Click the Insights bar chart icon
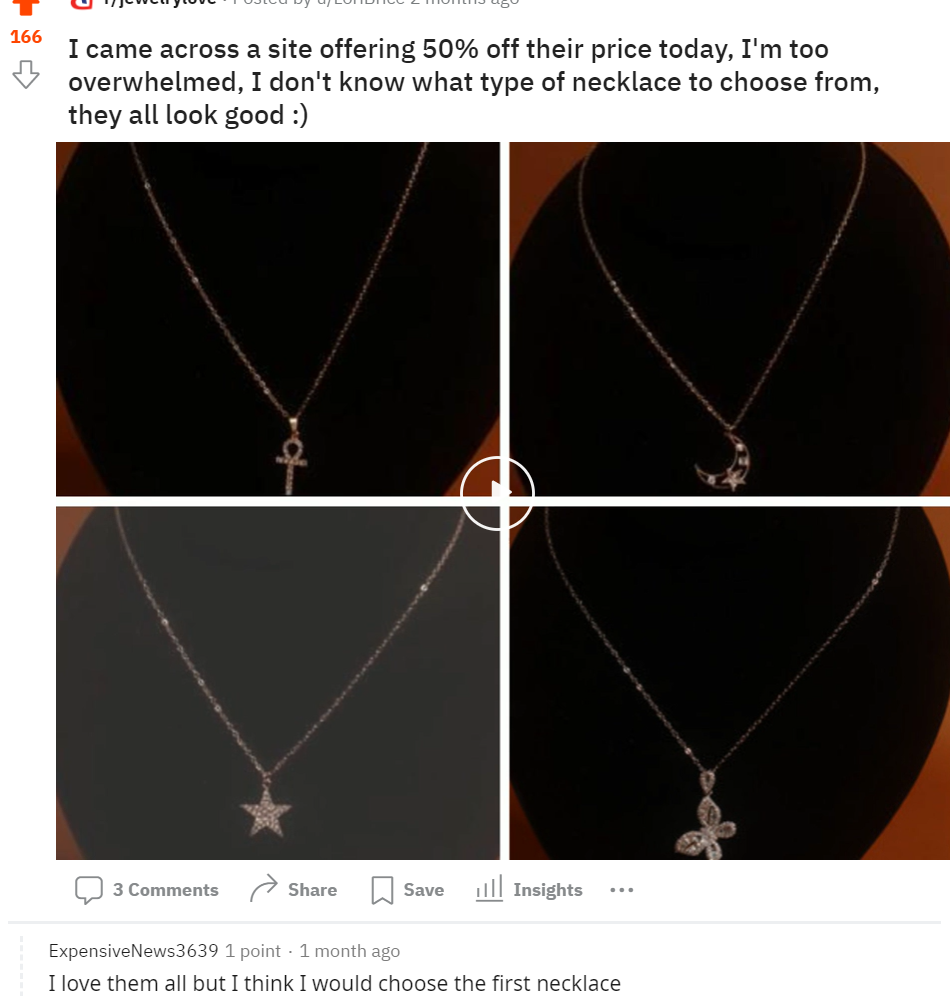The image size is (950, 996). pyautogui.click(x=489, y=888)
